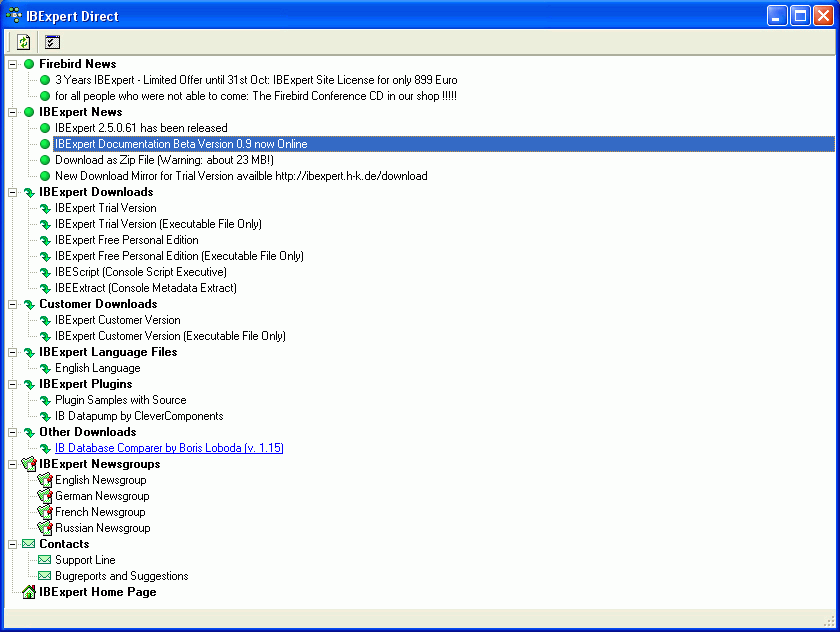This screenshot has height=632, width=840.
Task: Collapse the Other Downloads node
Action: tap(13, 432)
